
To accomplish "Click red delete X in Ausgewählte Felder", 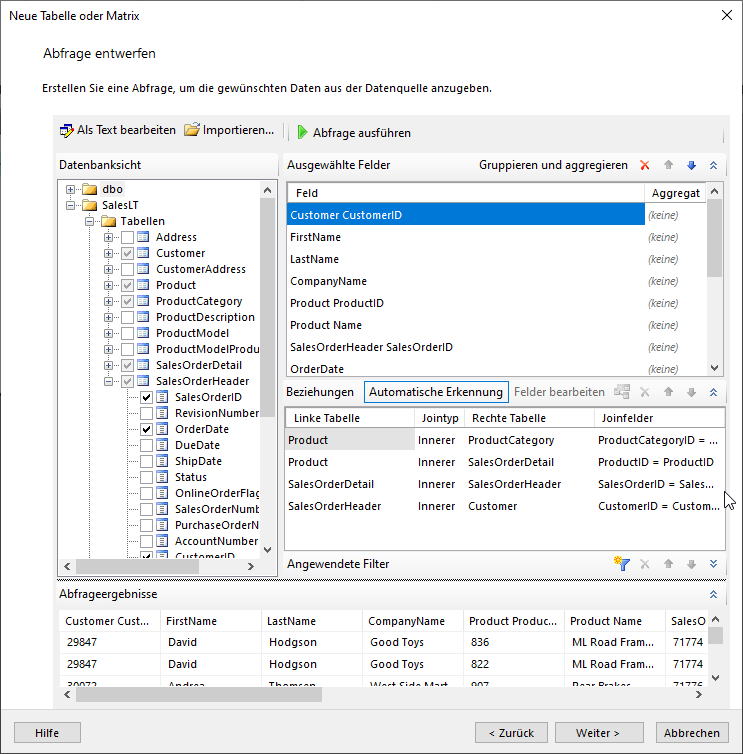I will (x=645, y=166).
